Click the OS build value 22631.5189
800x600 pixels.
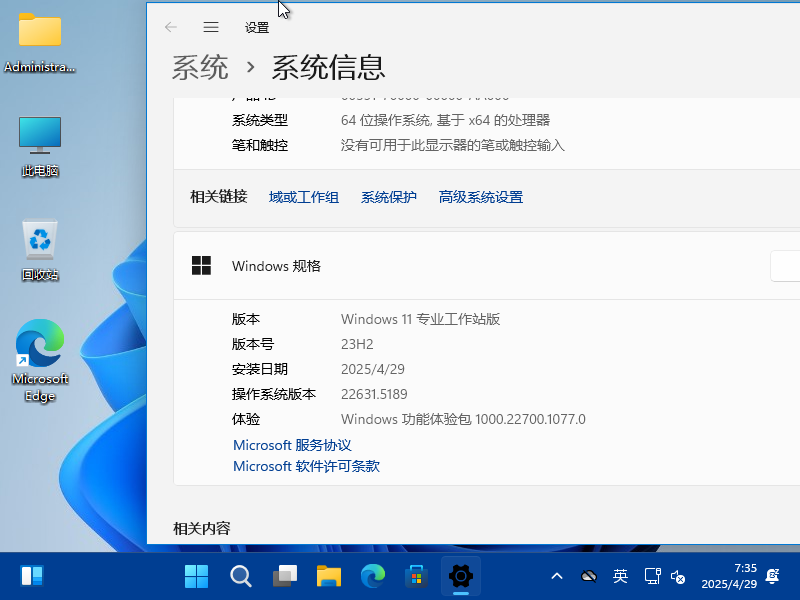pyautogui.click(x=374, y=394)
